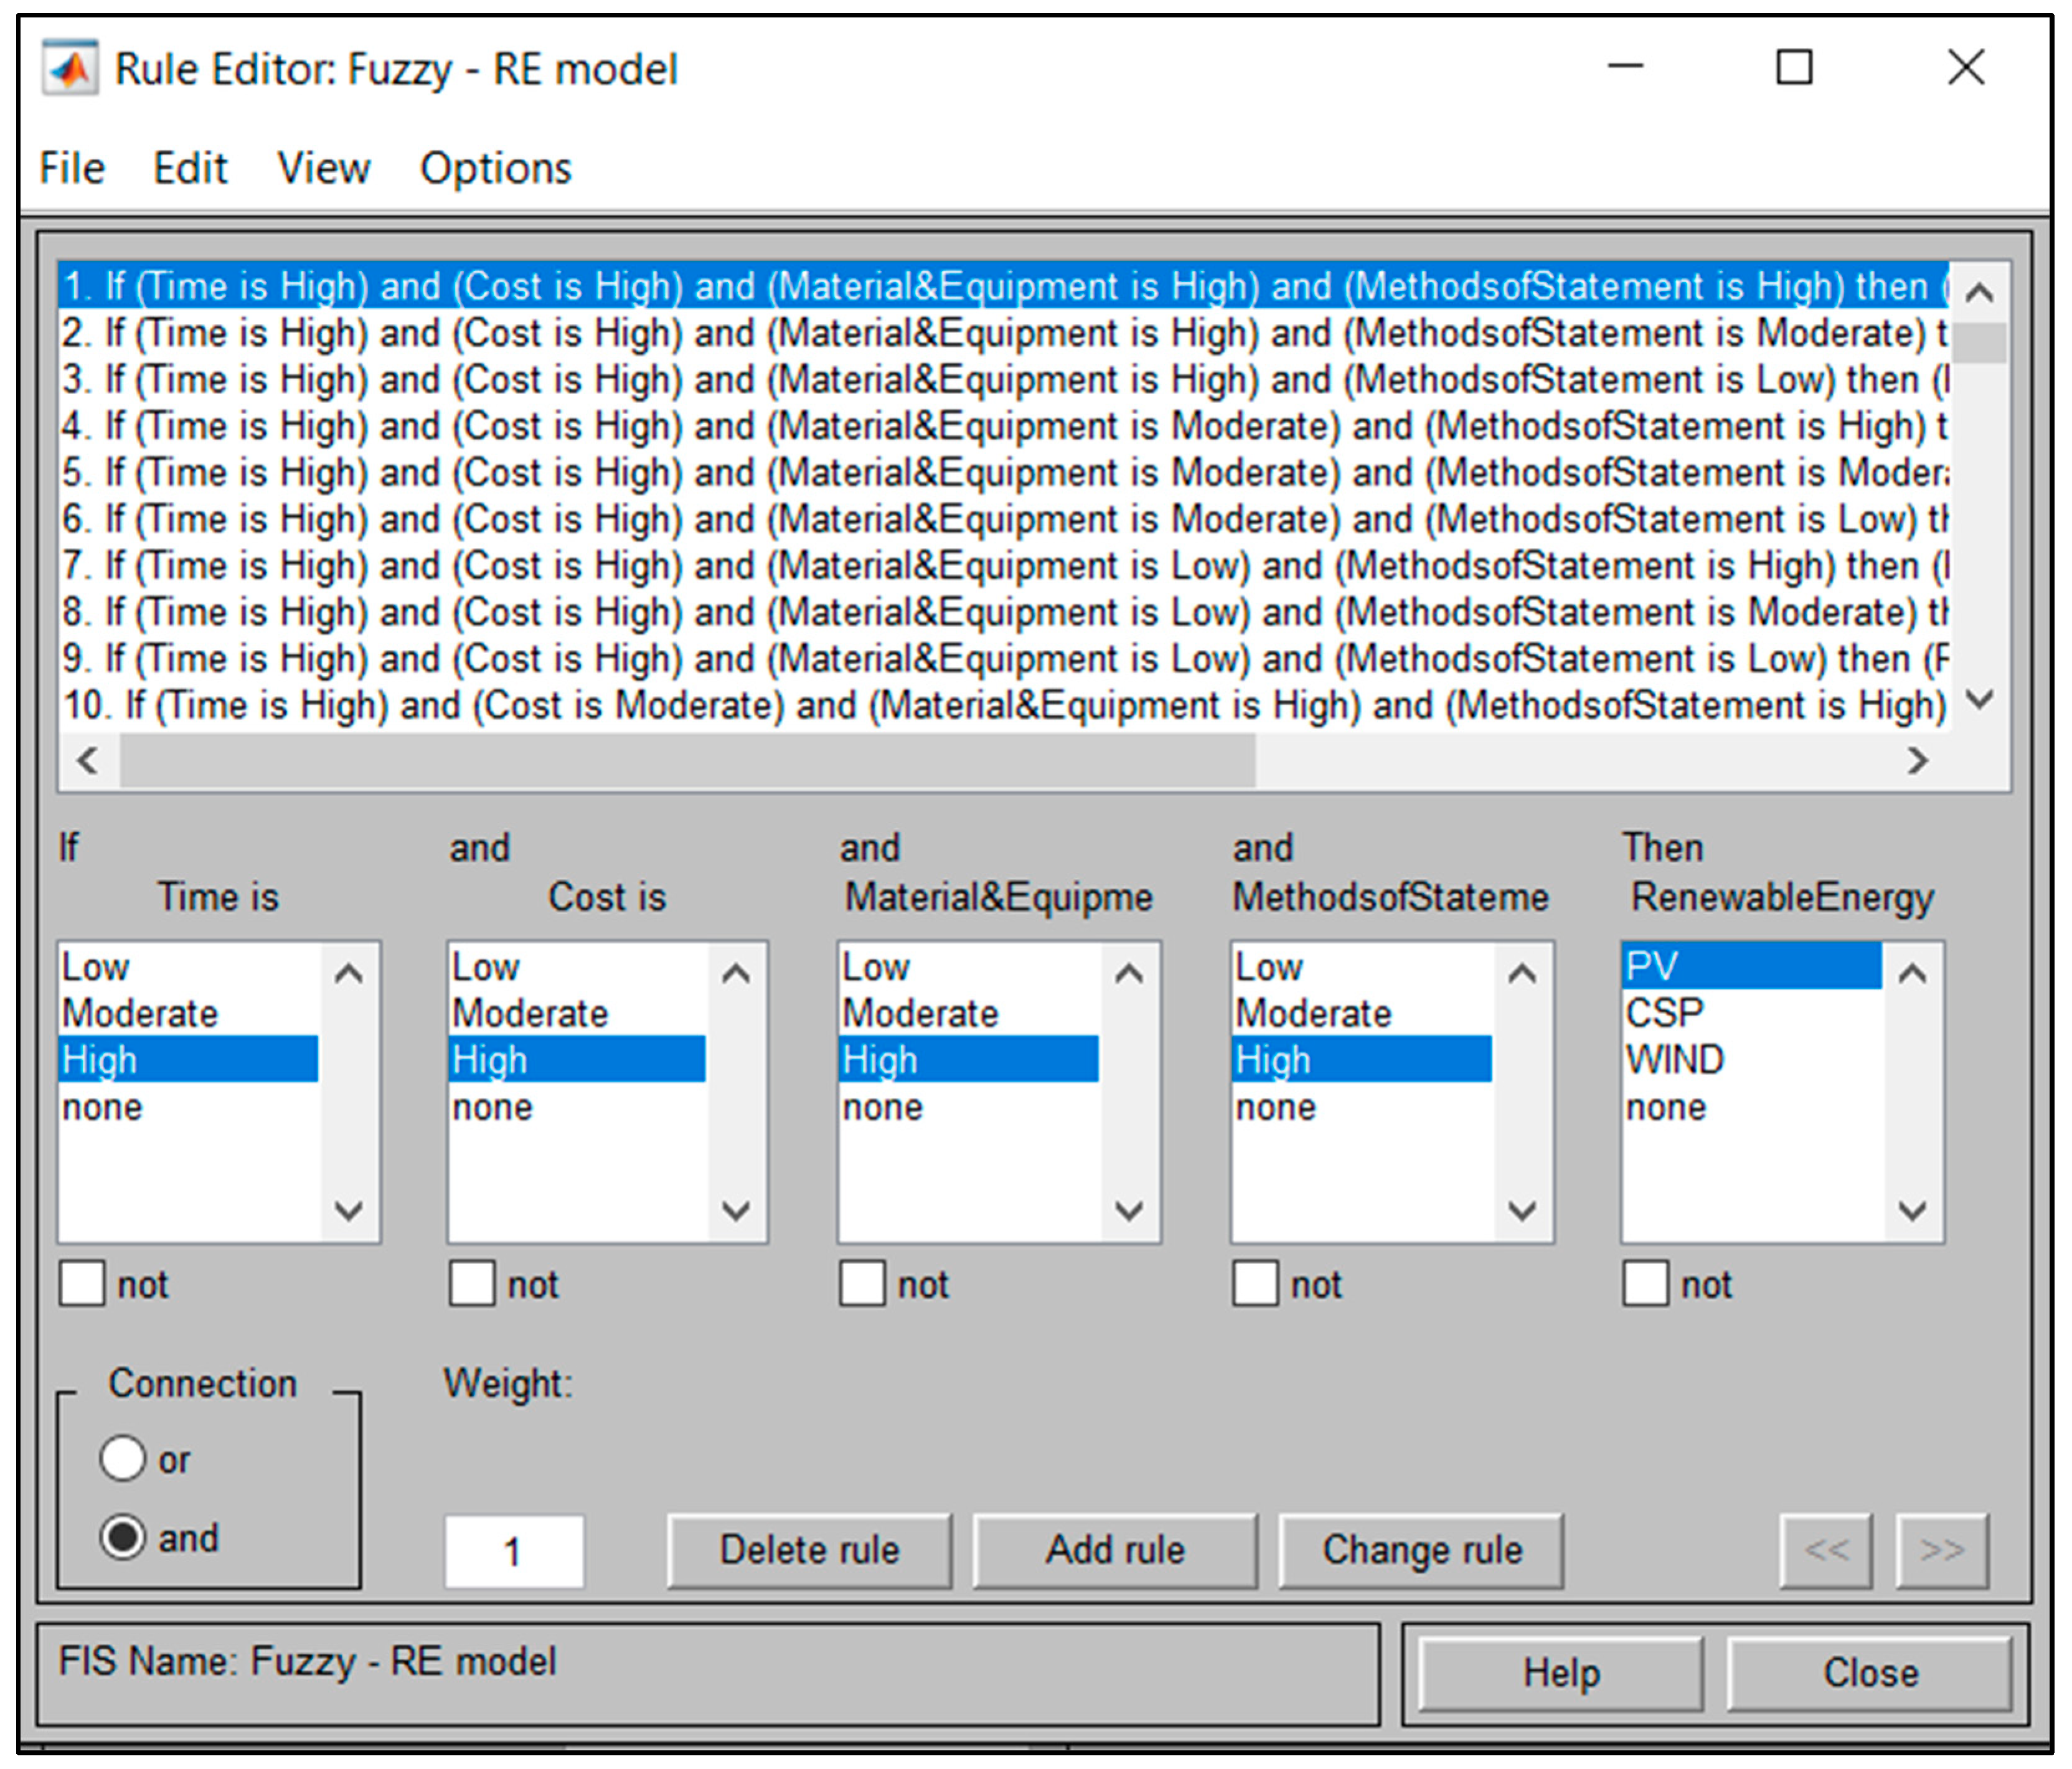Choose Moderate in the Cost list
Screen dimensions: 2072x1769
point(578,1013)
